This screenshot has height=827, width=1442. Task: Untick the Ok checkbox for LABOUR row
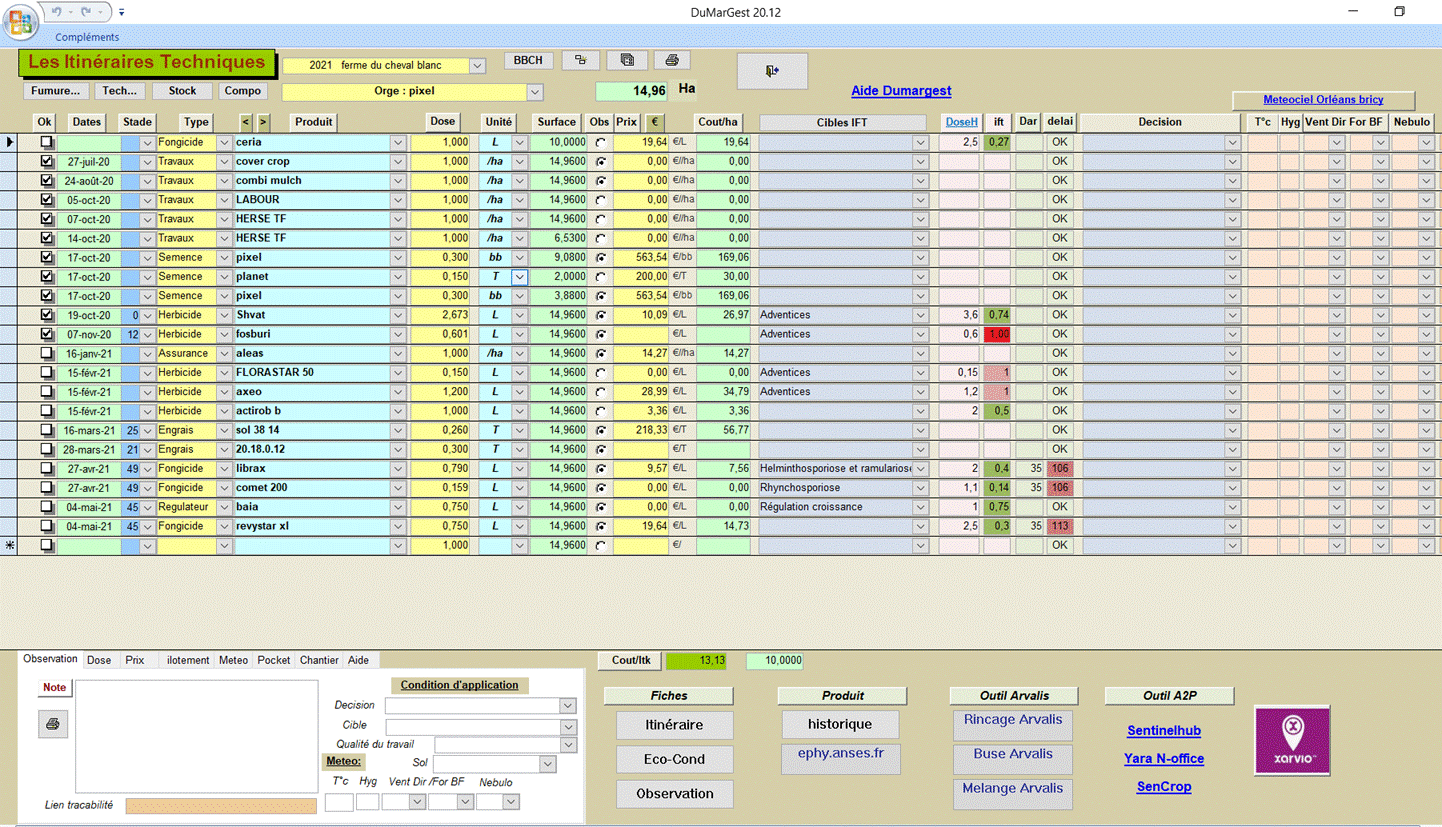46,200
